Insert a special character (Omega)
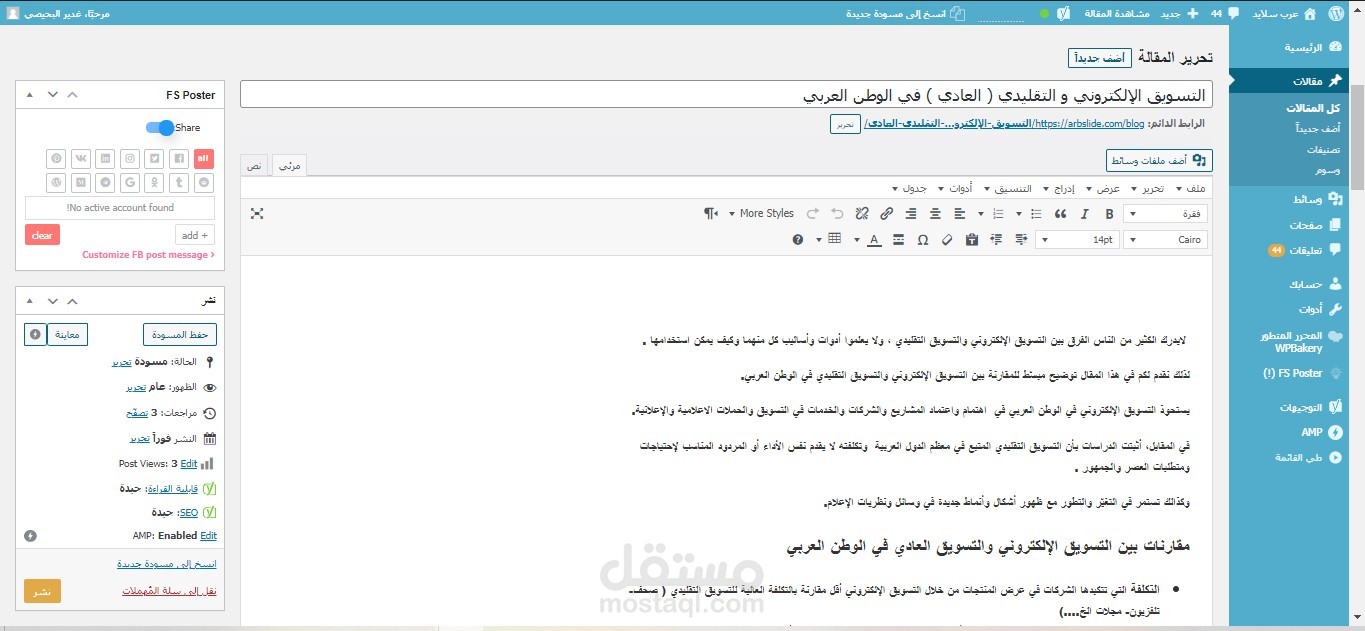This screenshot has height=631, width=1365. coord(922,240)
